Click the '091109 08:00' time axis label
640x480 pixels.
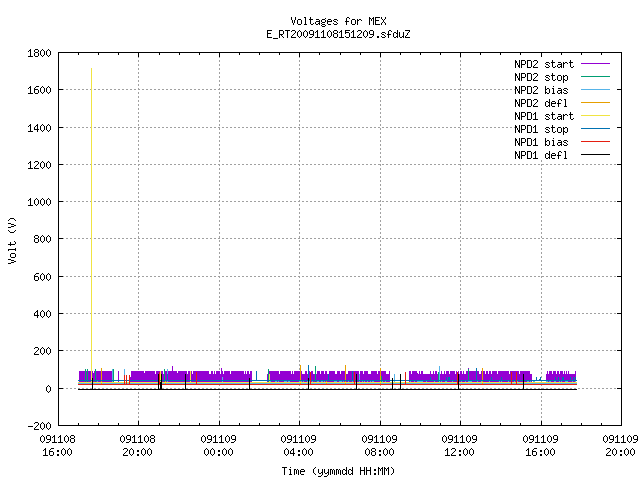coord(379,445)
